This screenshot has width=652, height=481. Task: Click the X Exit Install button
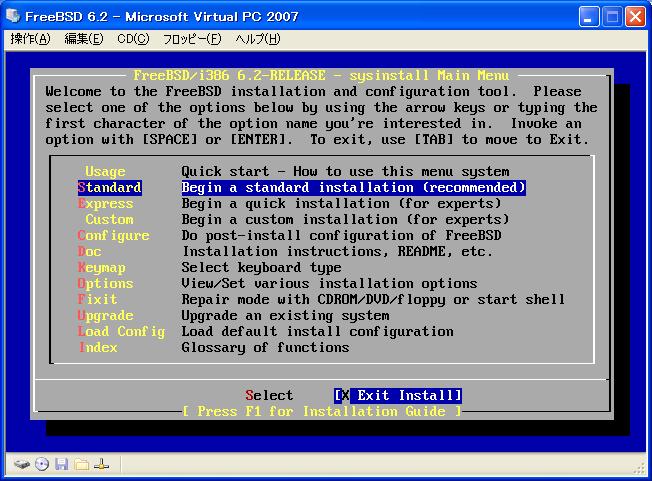click(x=398, y=395)
